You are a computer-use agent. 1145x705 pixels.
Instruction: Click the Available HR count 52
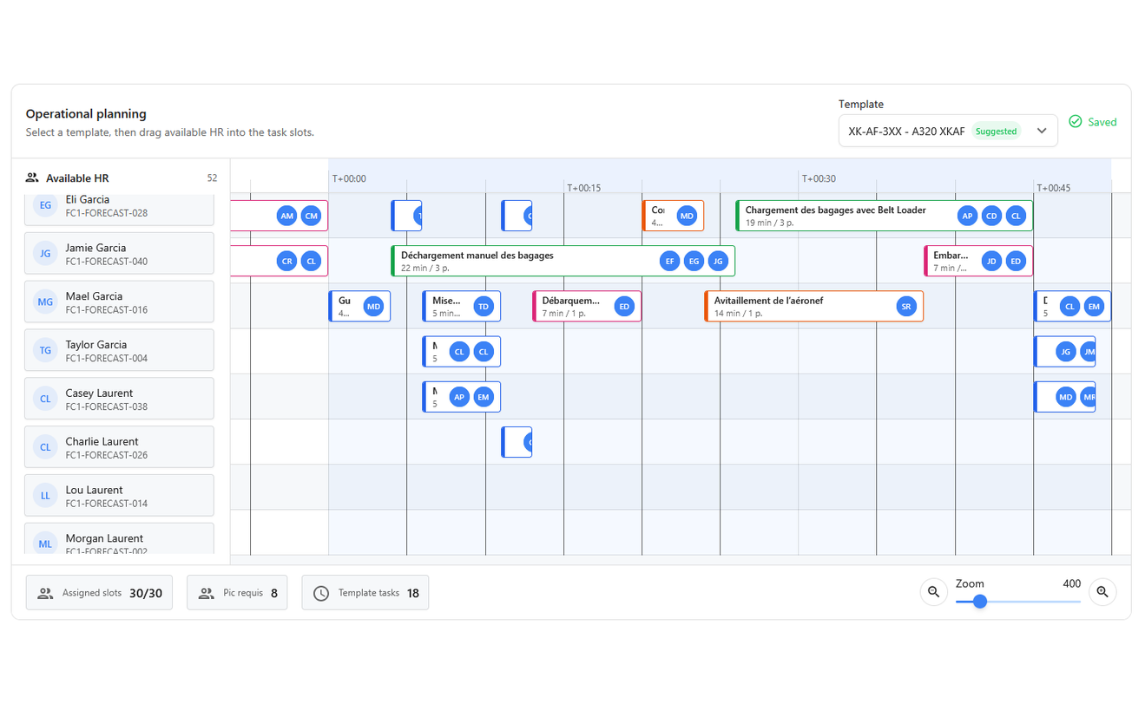click(x=212, y=178)
